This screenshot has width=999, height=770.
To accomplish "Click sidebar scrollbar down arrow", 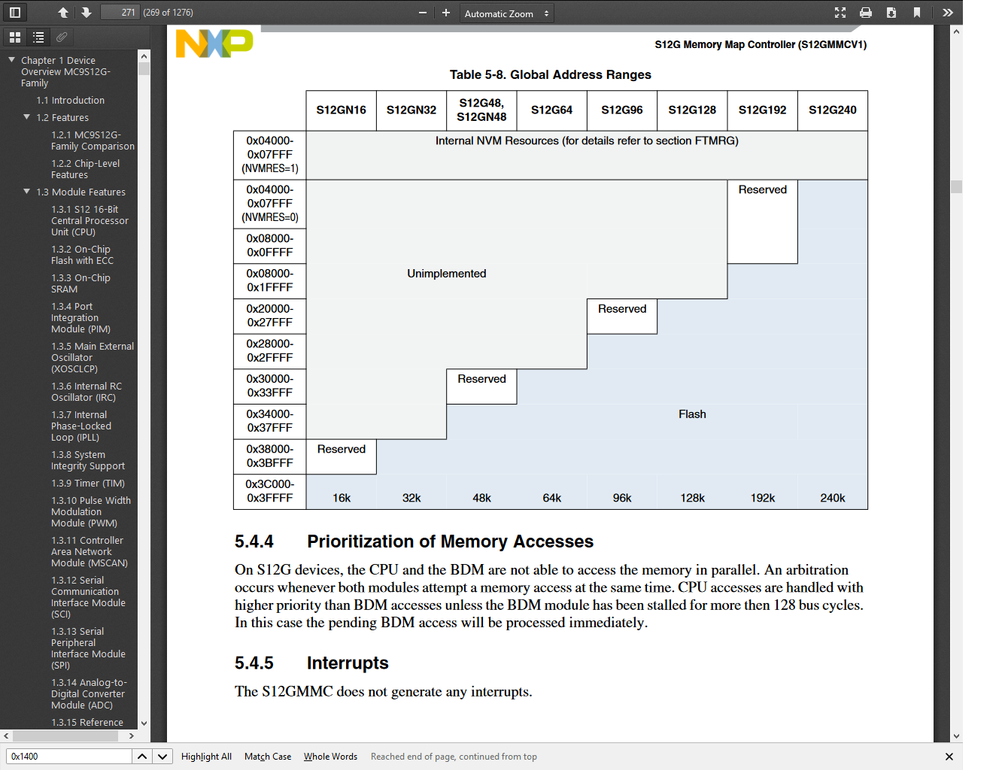I will tap(144, 723).
